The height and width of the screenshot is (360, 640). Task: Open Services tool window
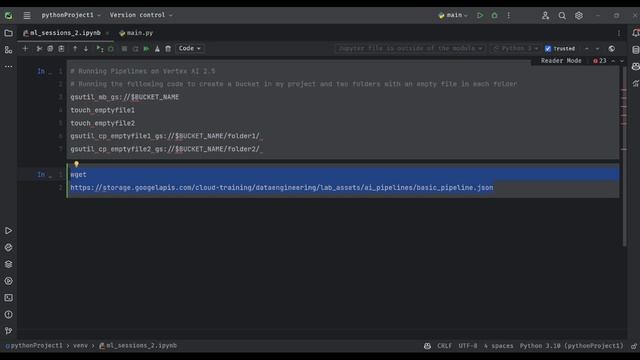point(8,281)
